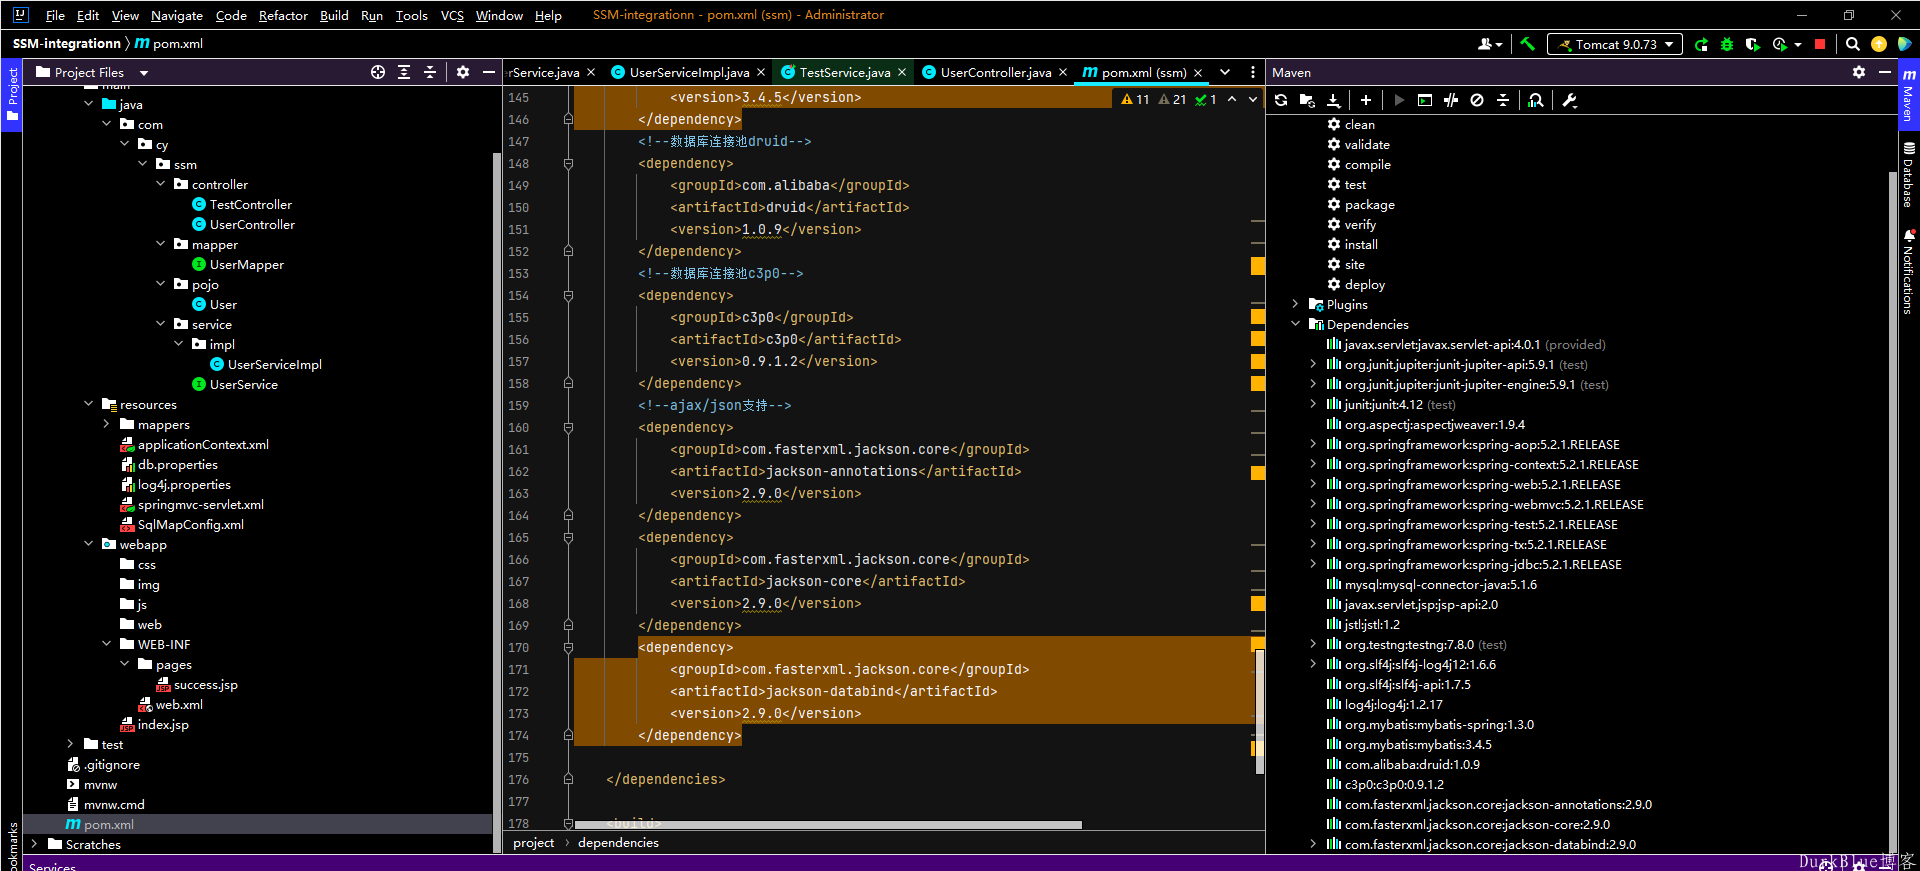Click the yellow IDE update icon
The height and width of the screenshot is (871, 1920).
click(x=1879, y=44)
